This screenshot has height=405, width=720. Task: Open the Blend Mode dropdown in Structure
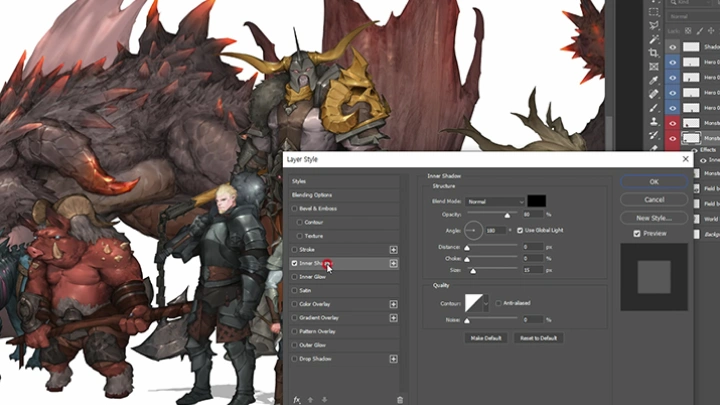(x=495, y=202)
